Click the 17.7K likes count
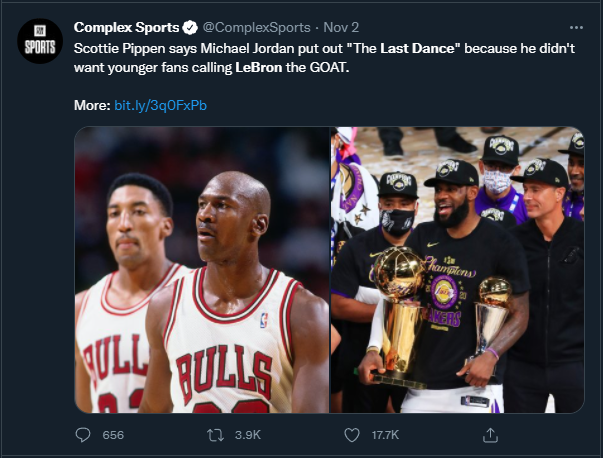This screenshot has height=458, width=603. (384, 435)
